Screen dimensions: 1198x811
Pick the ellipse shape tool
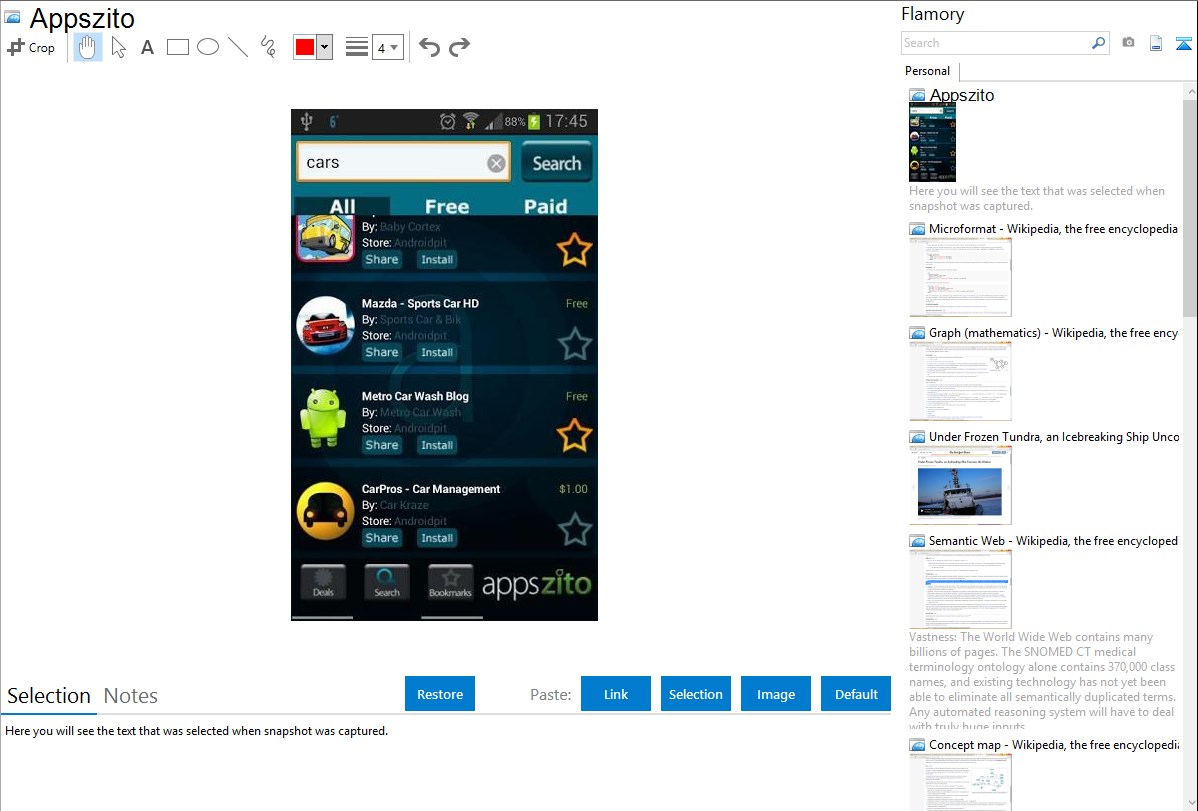(x=208, y=47)
